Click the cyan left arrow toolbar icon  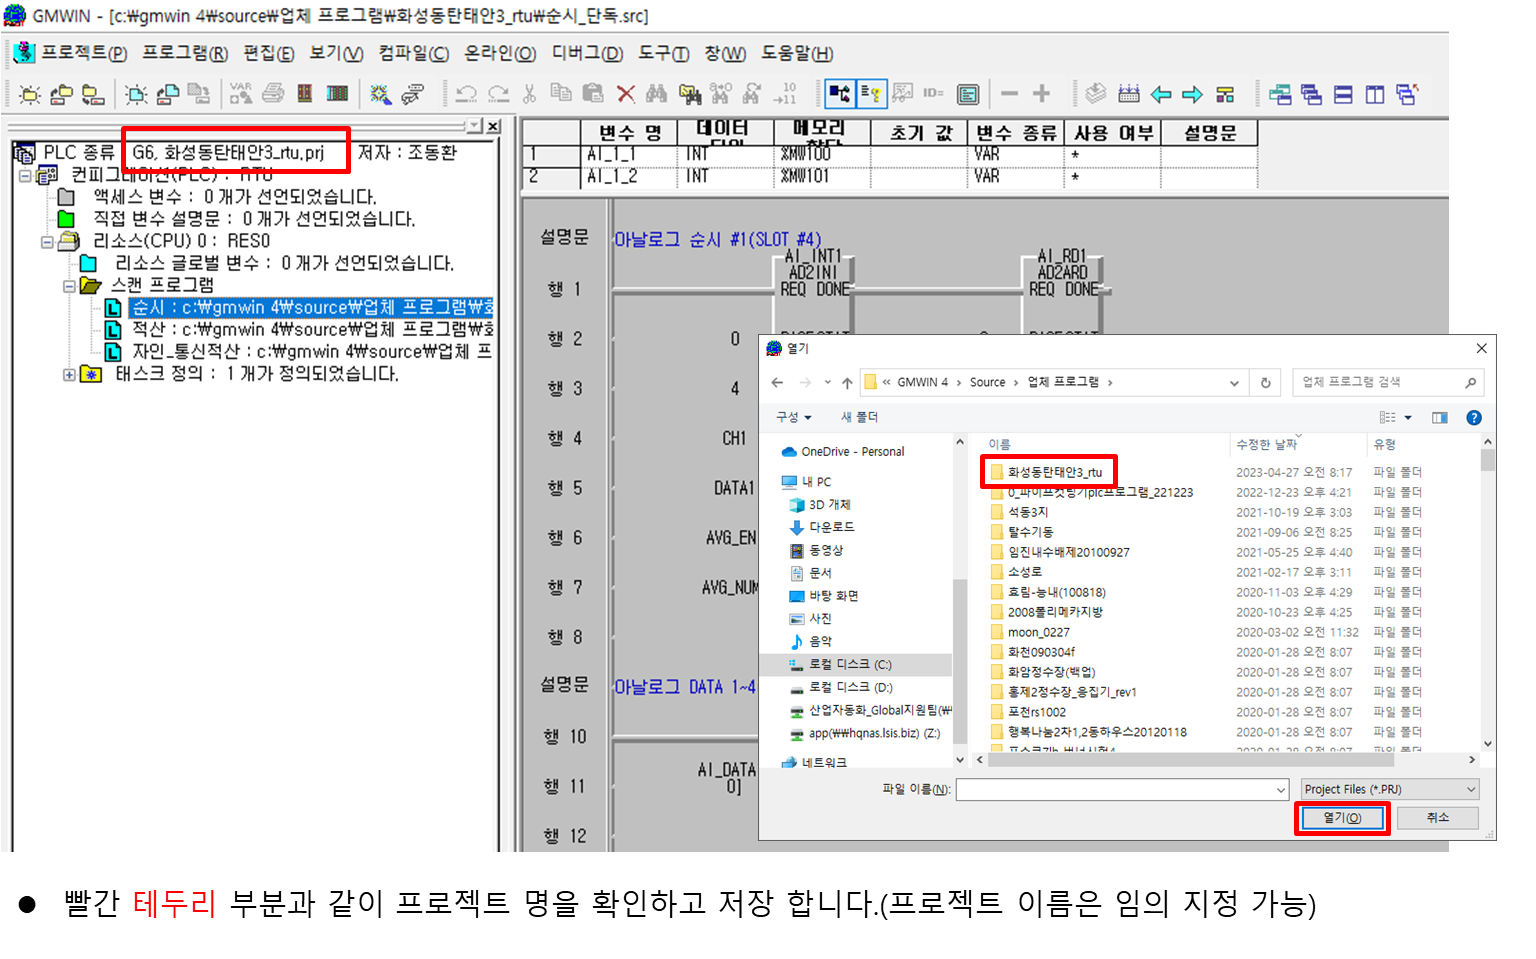point(1161,94)
